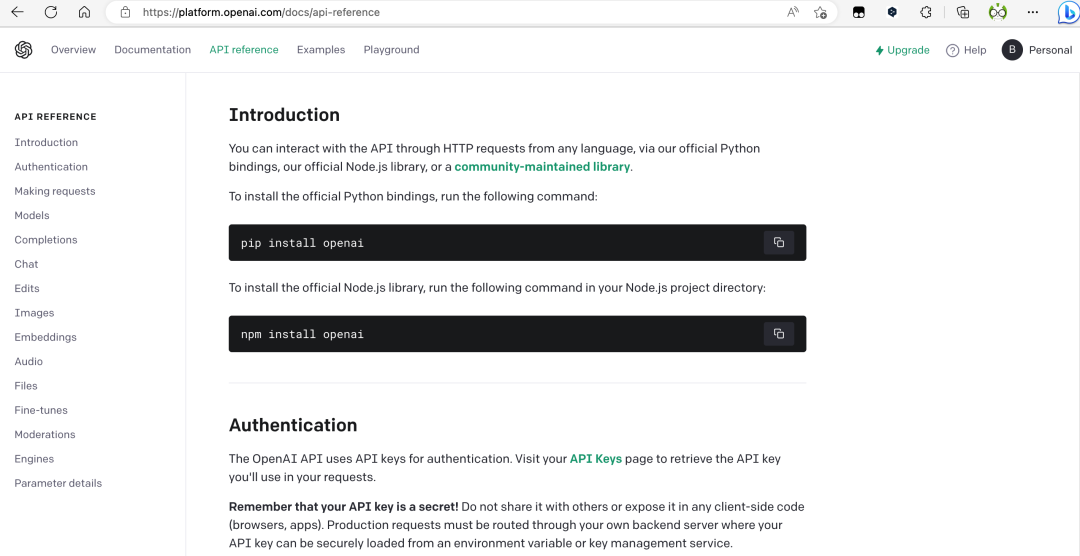Open the Bing chat sidebar icon
Screen dimensions: 1080x556
[x=1067, y=12]
